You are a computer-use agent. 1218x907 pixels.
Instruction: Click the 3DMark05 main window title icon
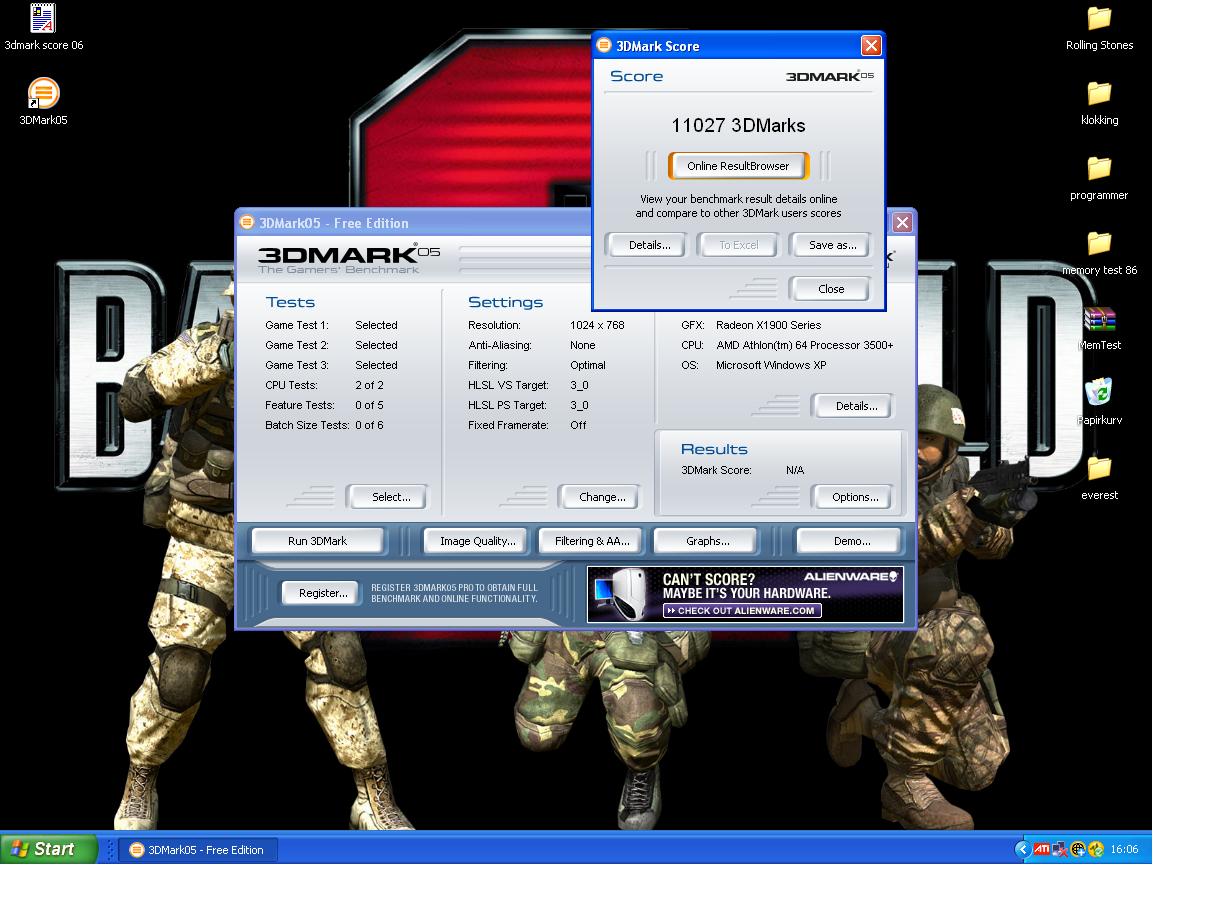247,222
